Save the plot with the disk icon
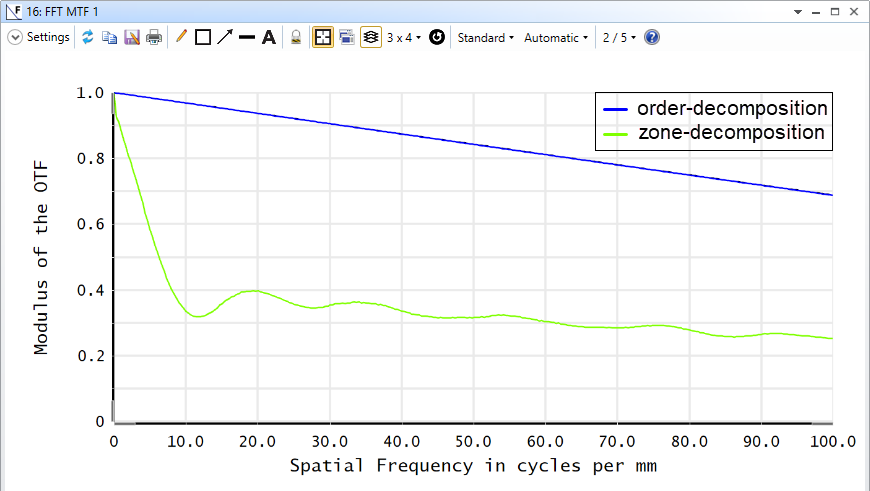 131,37
